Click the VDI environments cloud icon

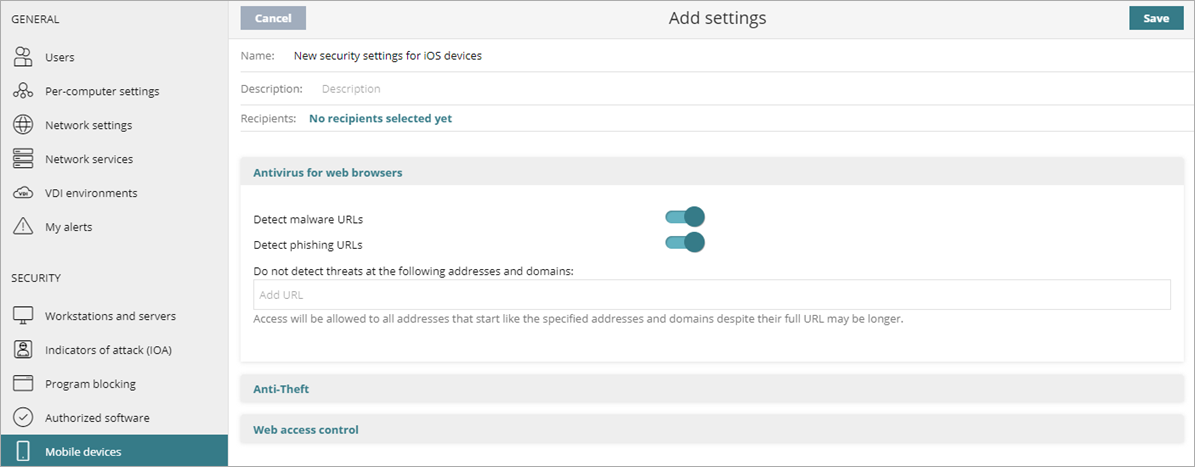[23, 193]
